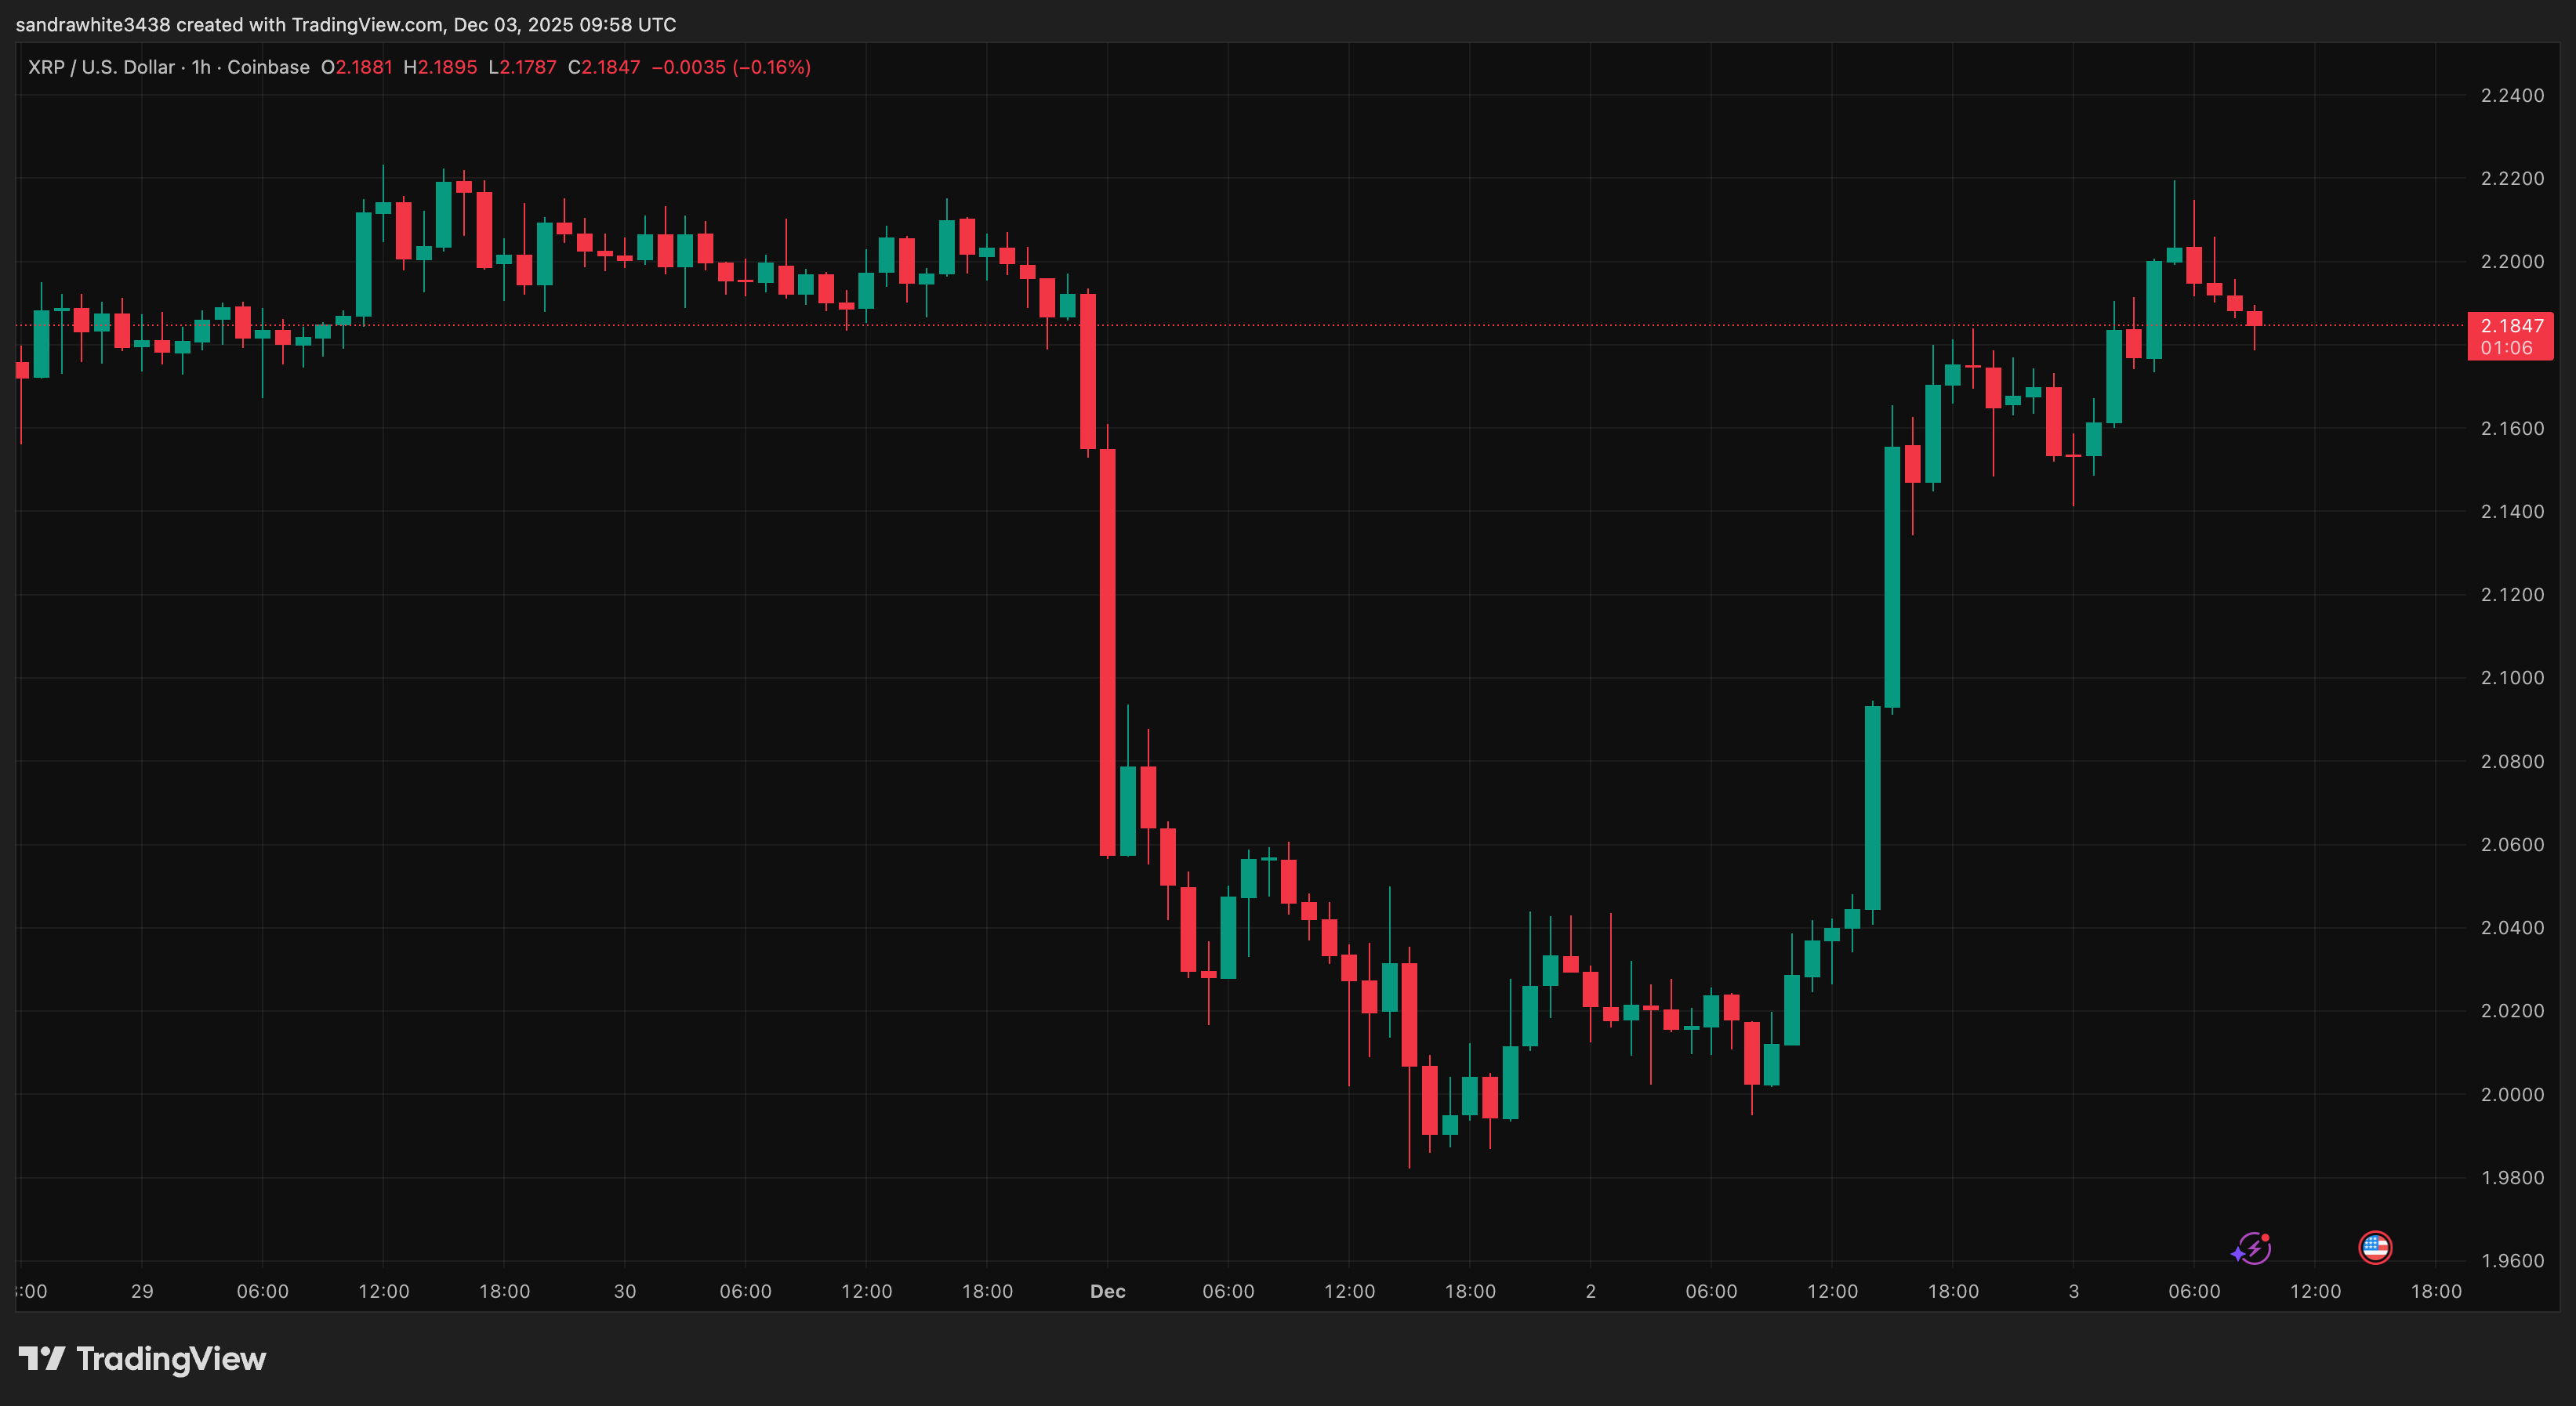
Task: Click the 2.0000 level on the price scale
Action: click(x=2512, y=1094)
